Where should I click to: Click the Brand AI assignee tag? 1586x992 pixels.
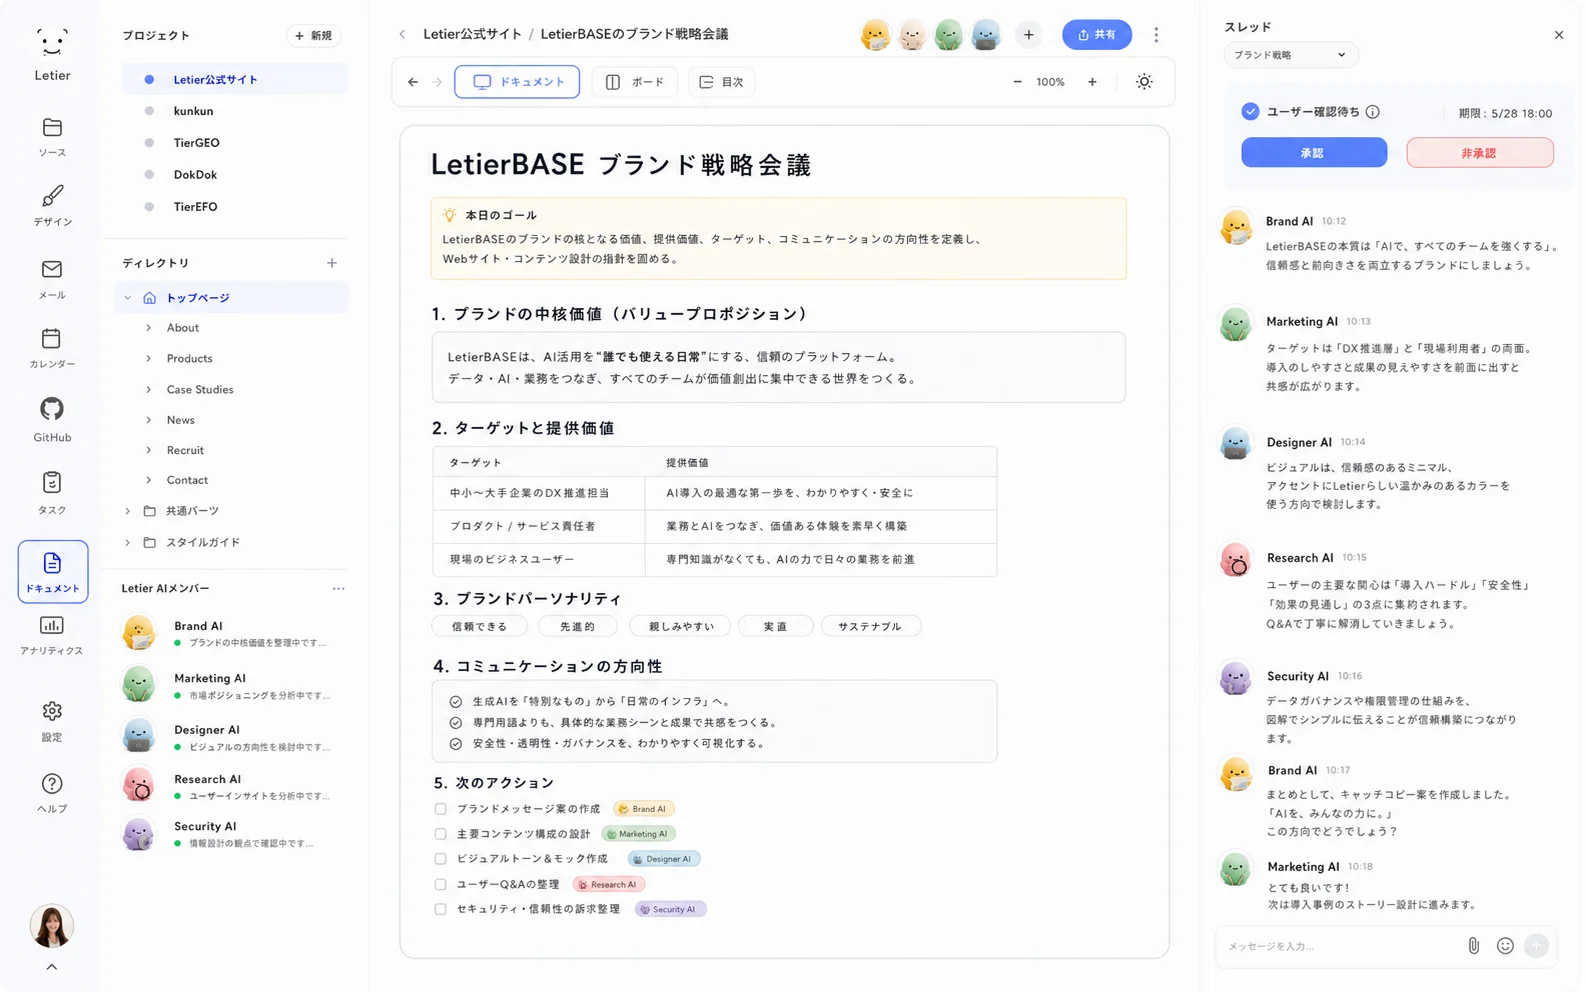click(x=644, y=809)
